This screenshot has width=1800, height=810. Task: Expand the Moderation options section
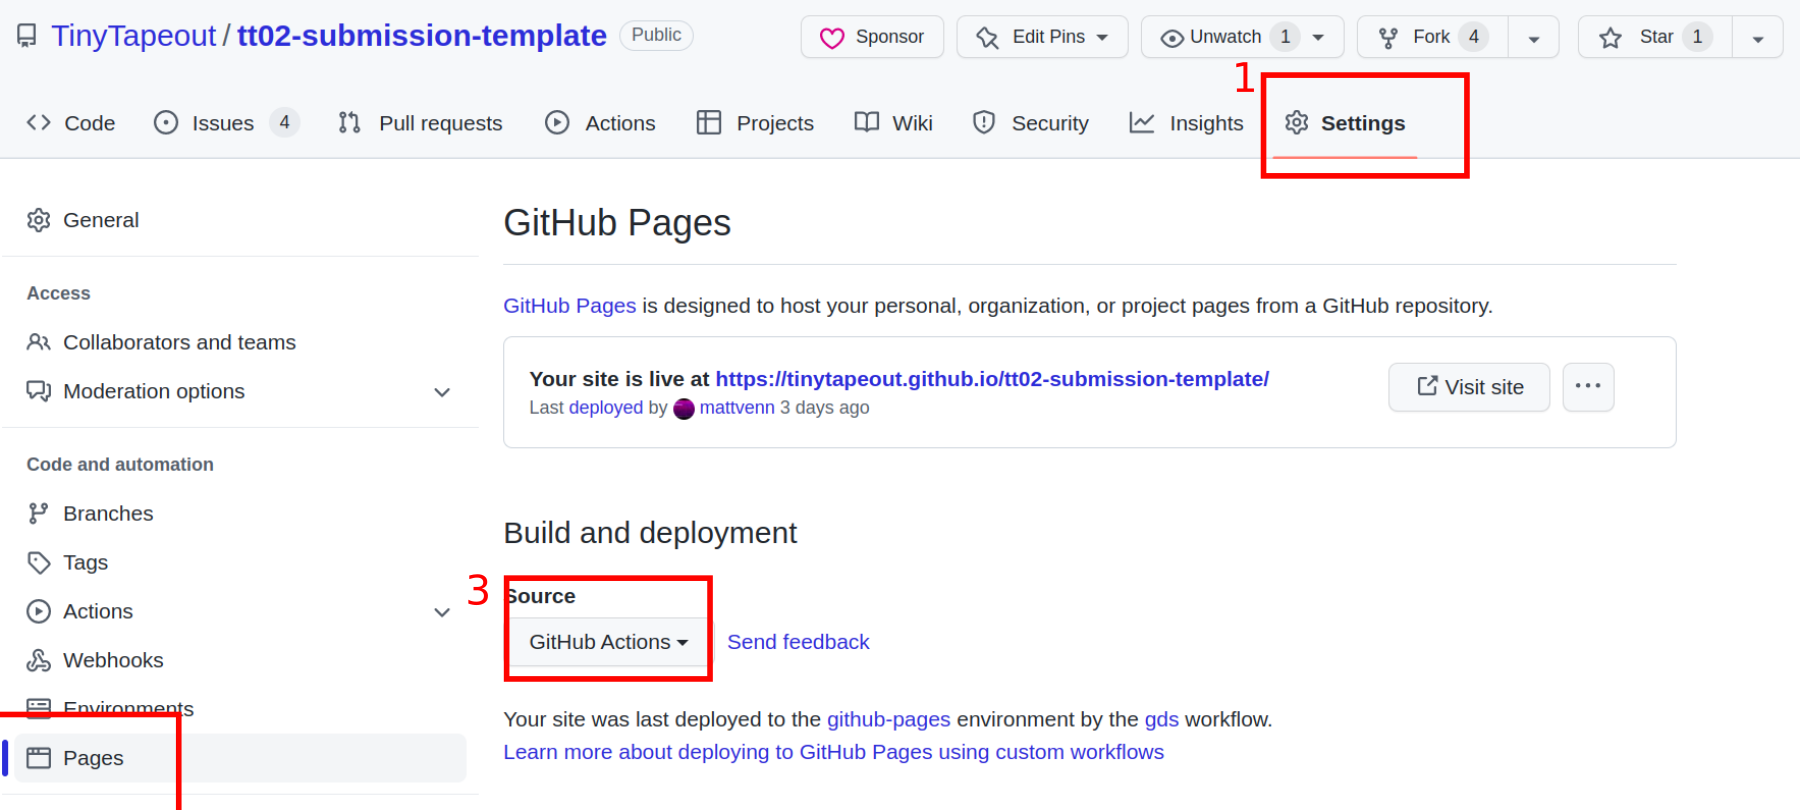442,392
